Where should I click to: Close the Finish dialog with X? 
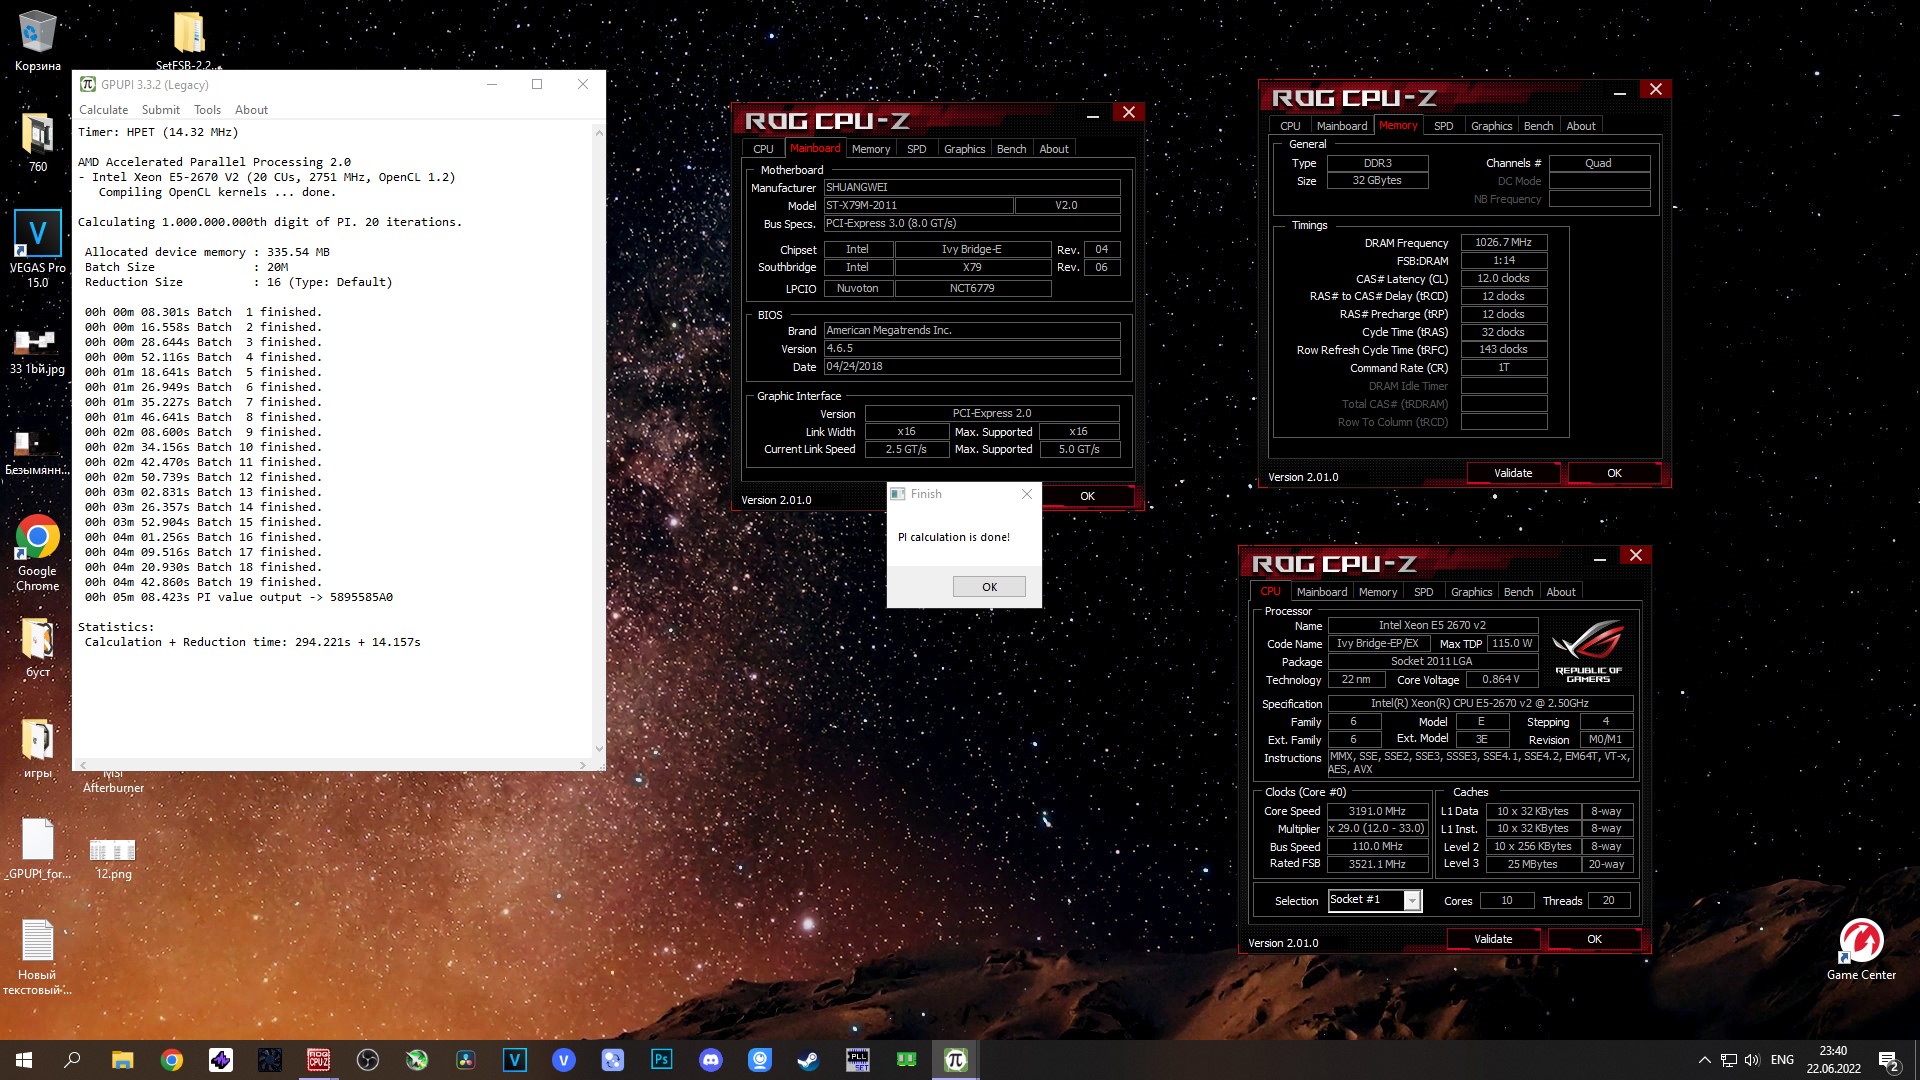point(1026,494)
